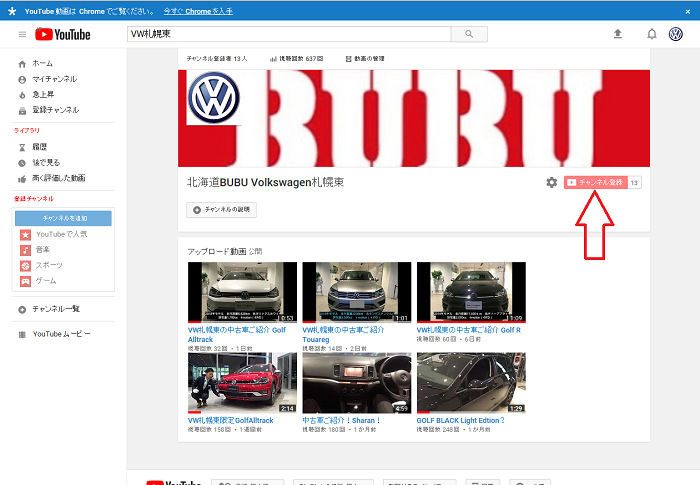Screen dimensions: 700x485
Task: Open チャンネル一覧 browse channels
Action: point(56,309)
